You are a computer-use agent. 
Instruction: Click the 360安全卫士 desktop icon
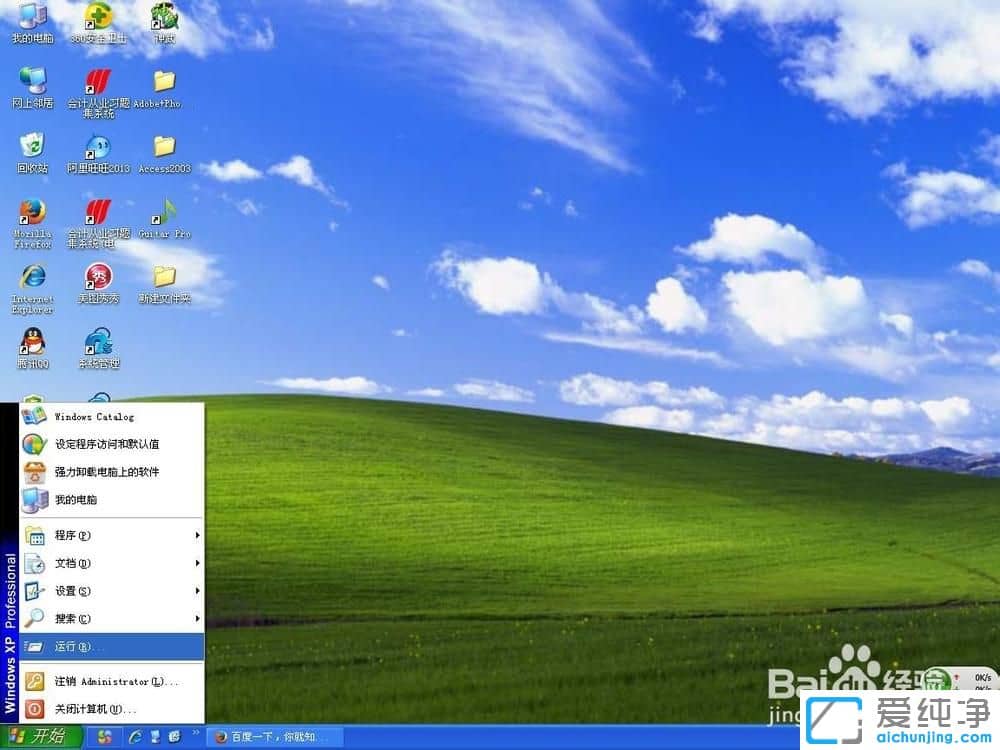pos(98,17)
